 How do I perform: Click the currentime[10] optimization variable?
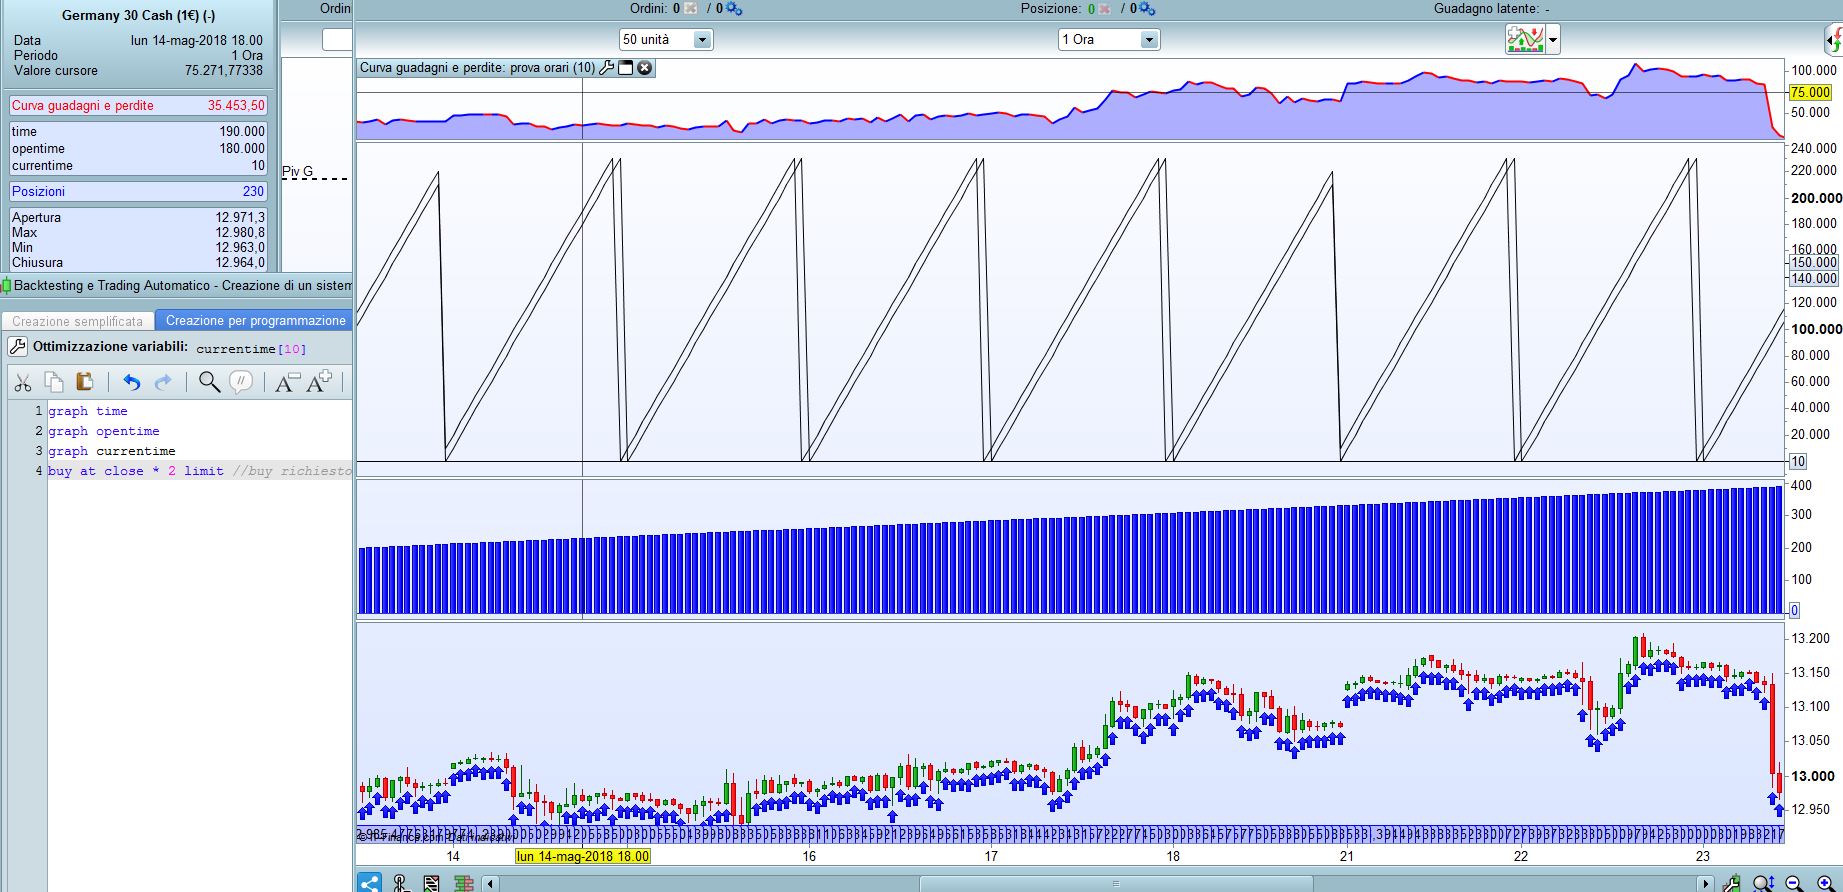point(251,349)
